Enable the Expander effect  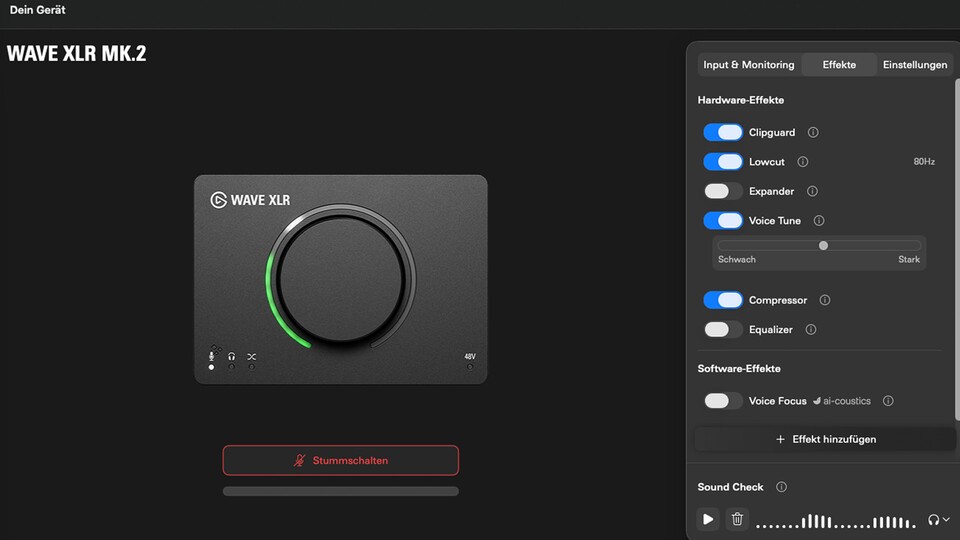723,191
